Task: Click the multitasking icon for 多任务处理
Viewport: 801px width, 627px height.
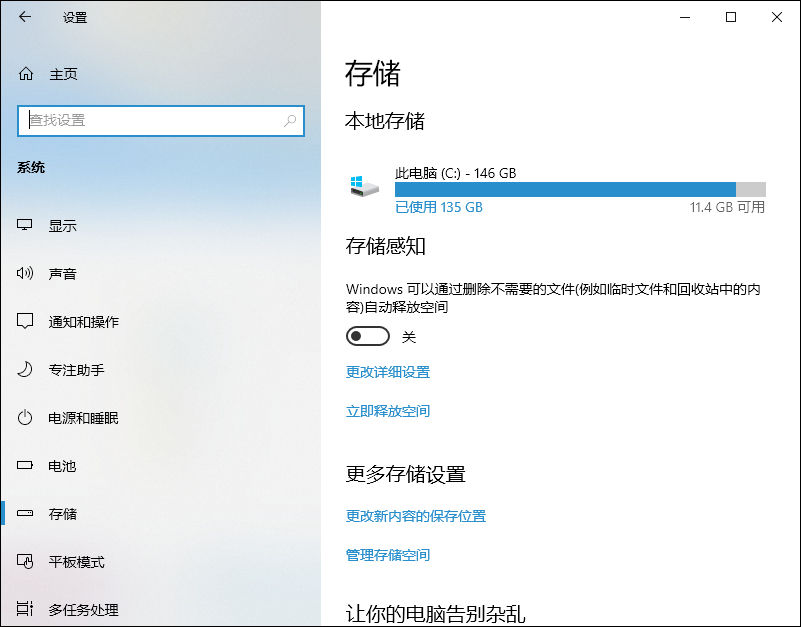Action: (25, 609)
